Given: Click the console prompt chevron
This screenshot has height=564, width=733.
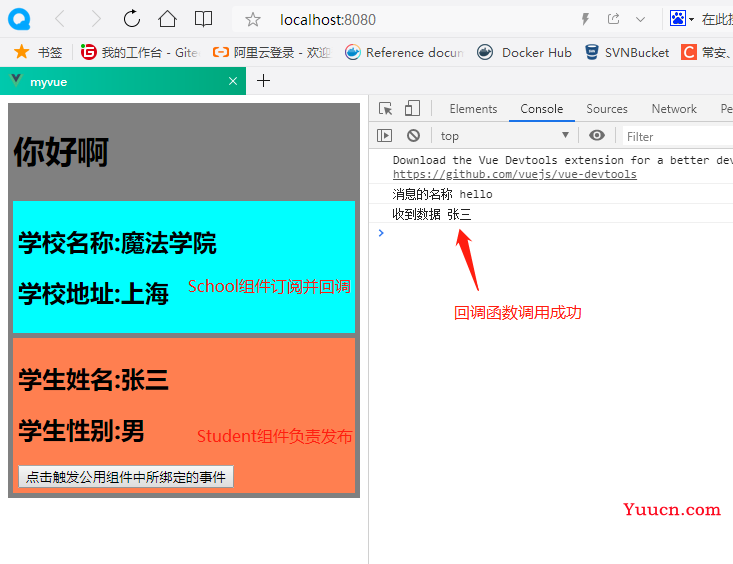Looking at the screenshot, I should coord(381,233).
